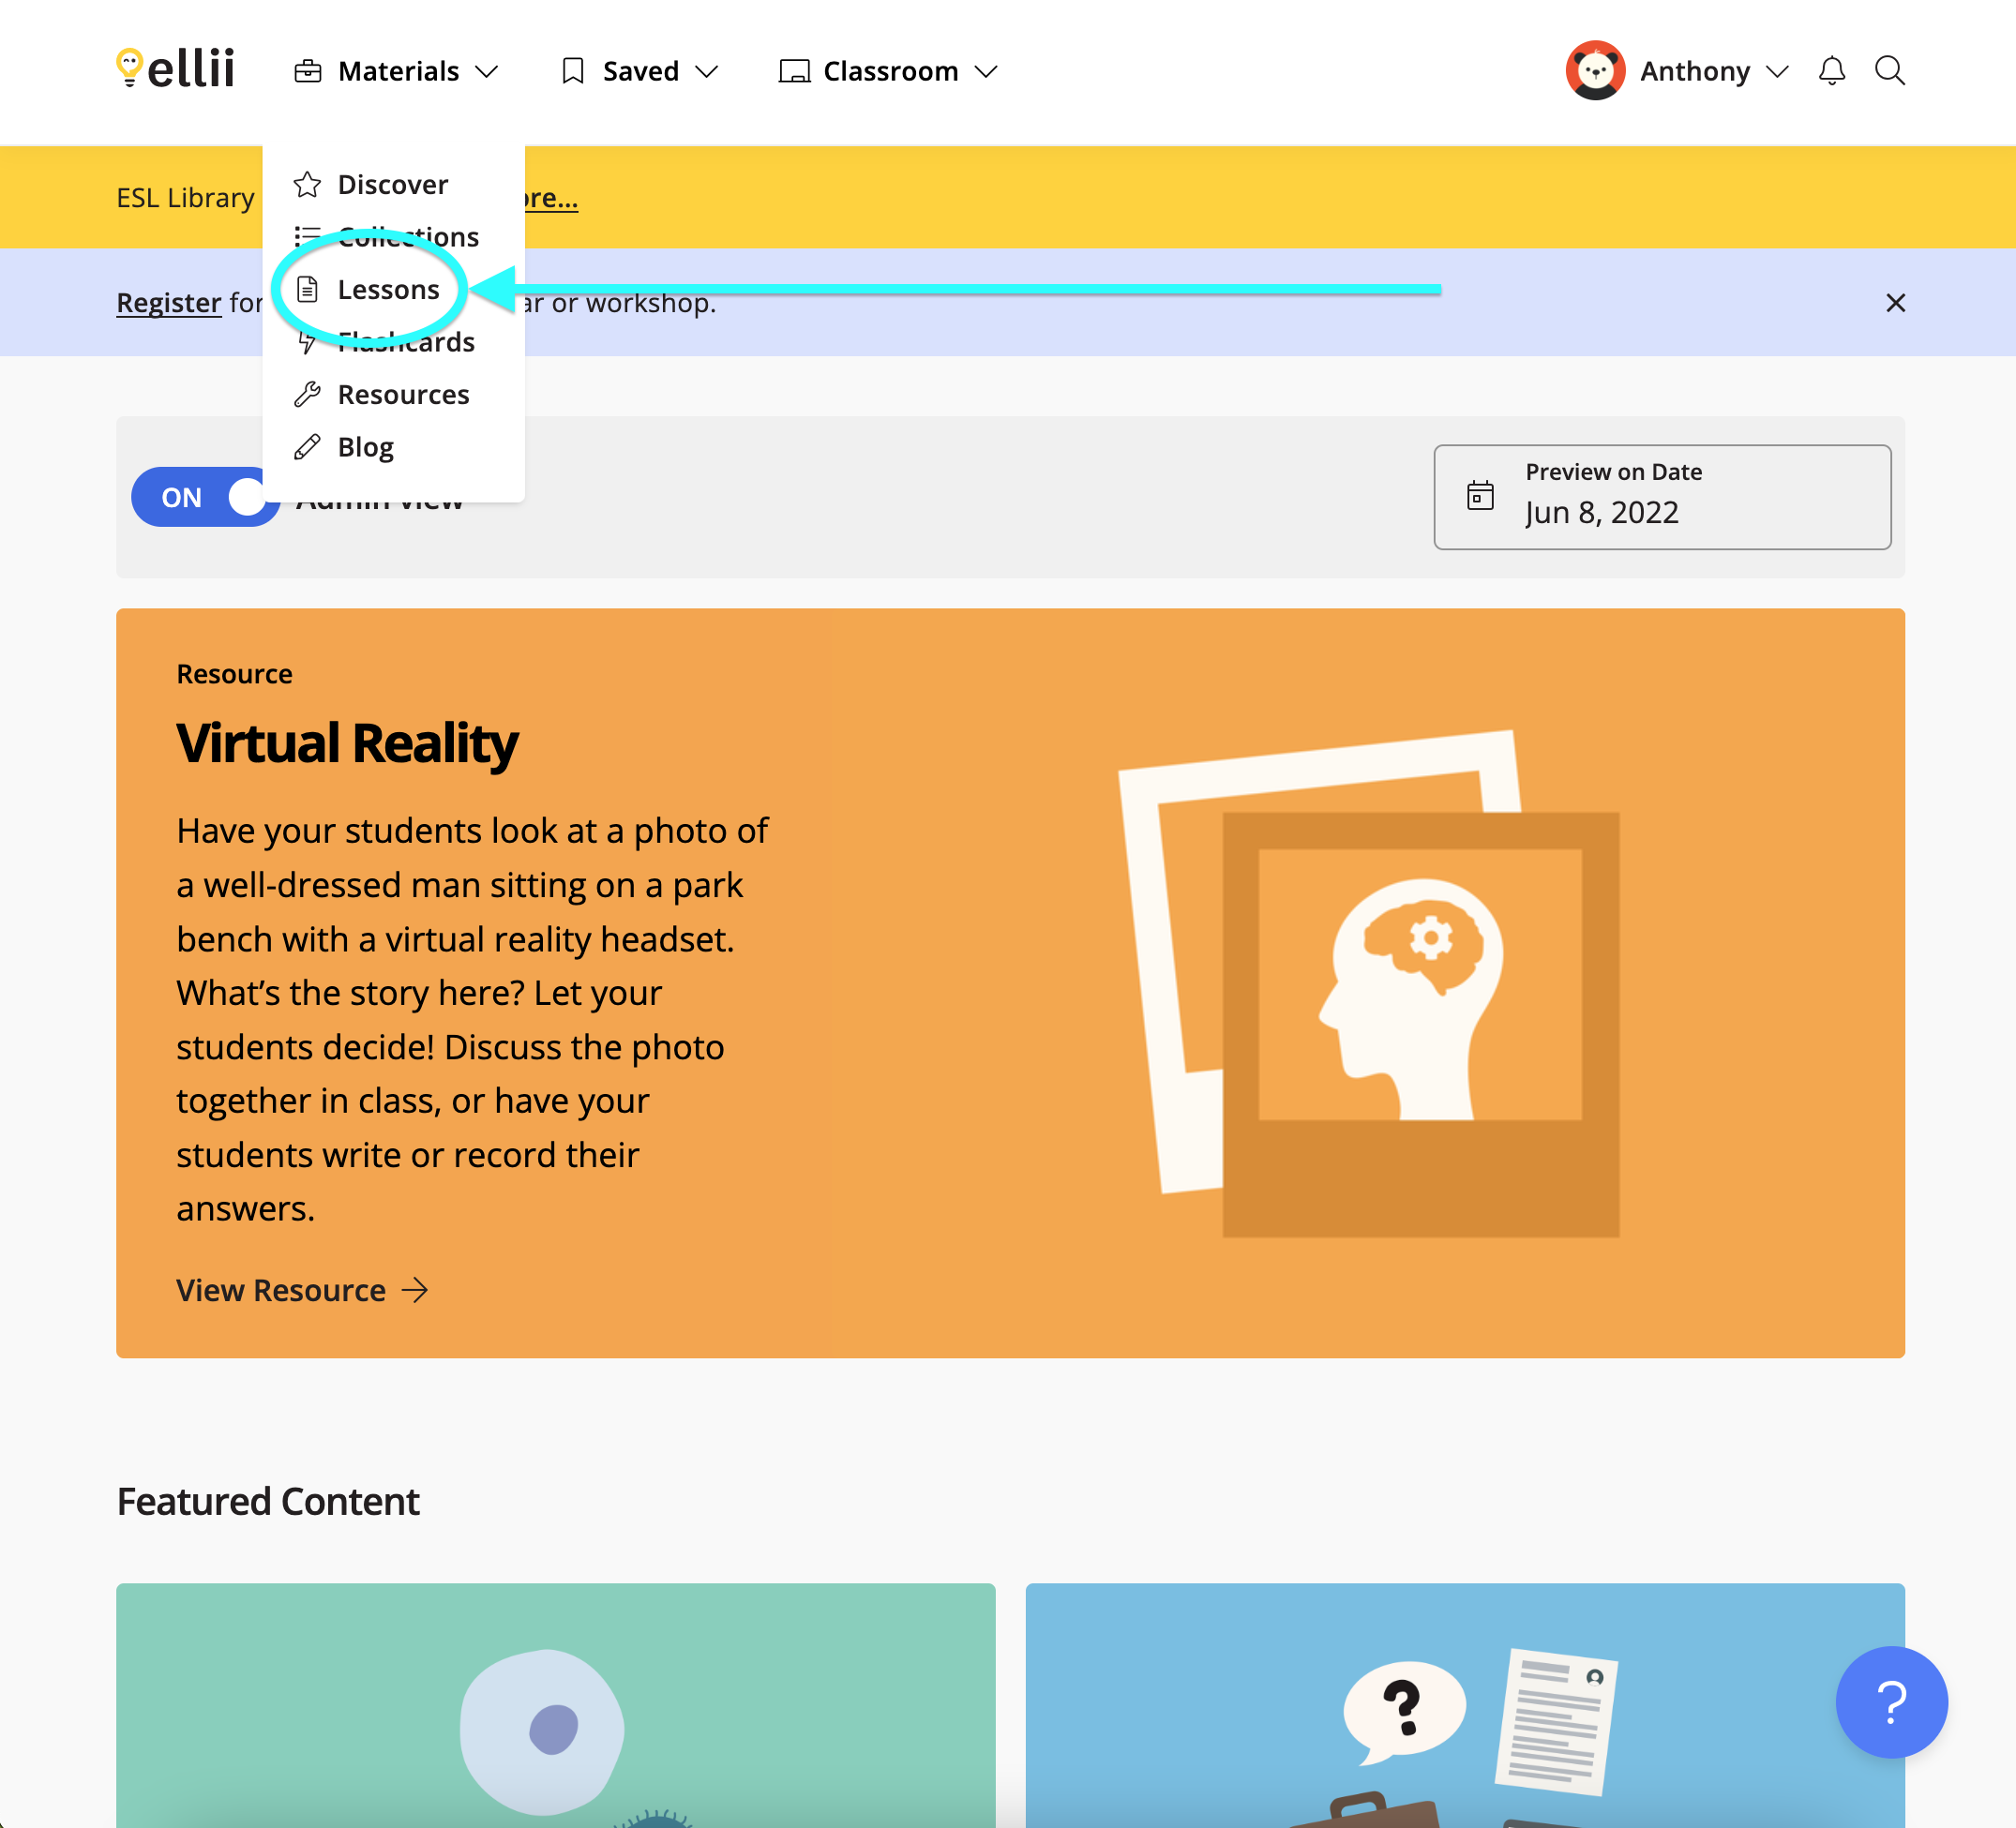Expand the Saved dropdown
Image resolution: width=2016 pixels, height=1828 pixels.
pyautogui.click(x=640, y=71)
